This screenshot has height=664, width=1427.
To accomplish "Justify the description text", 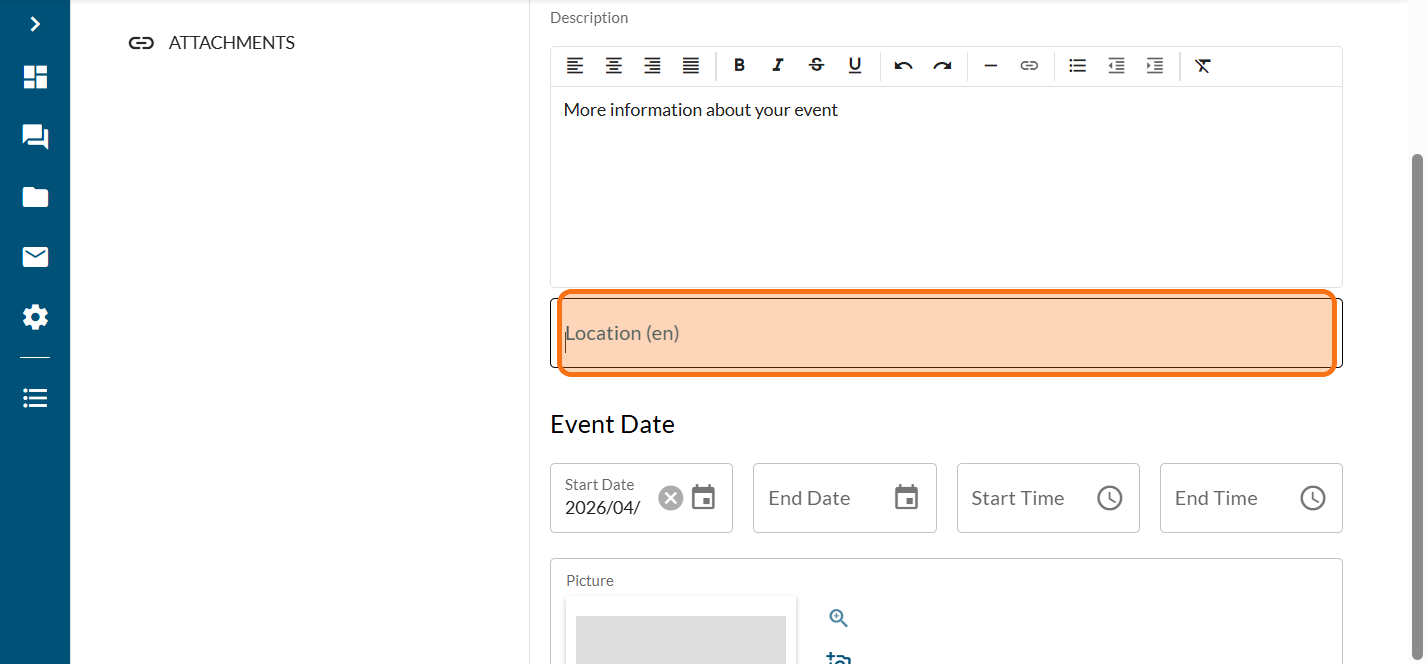I will (x=690, y=66).
